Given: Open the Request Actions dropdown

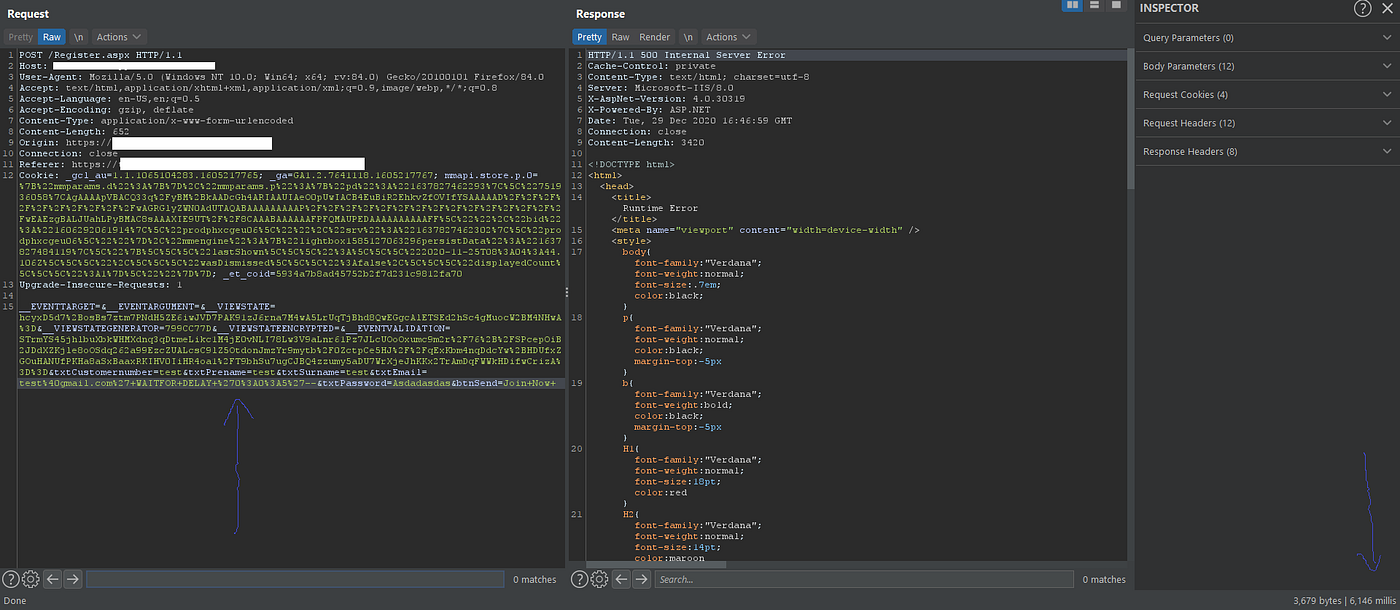Looking at the screenshot, I should point(118,37).
